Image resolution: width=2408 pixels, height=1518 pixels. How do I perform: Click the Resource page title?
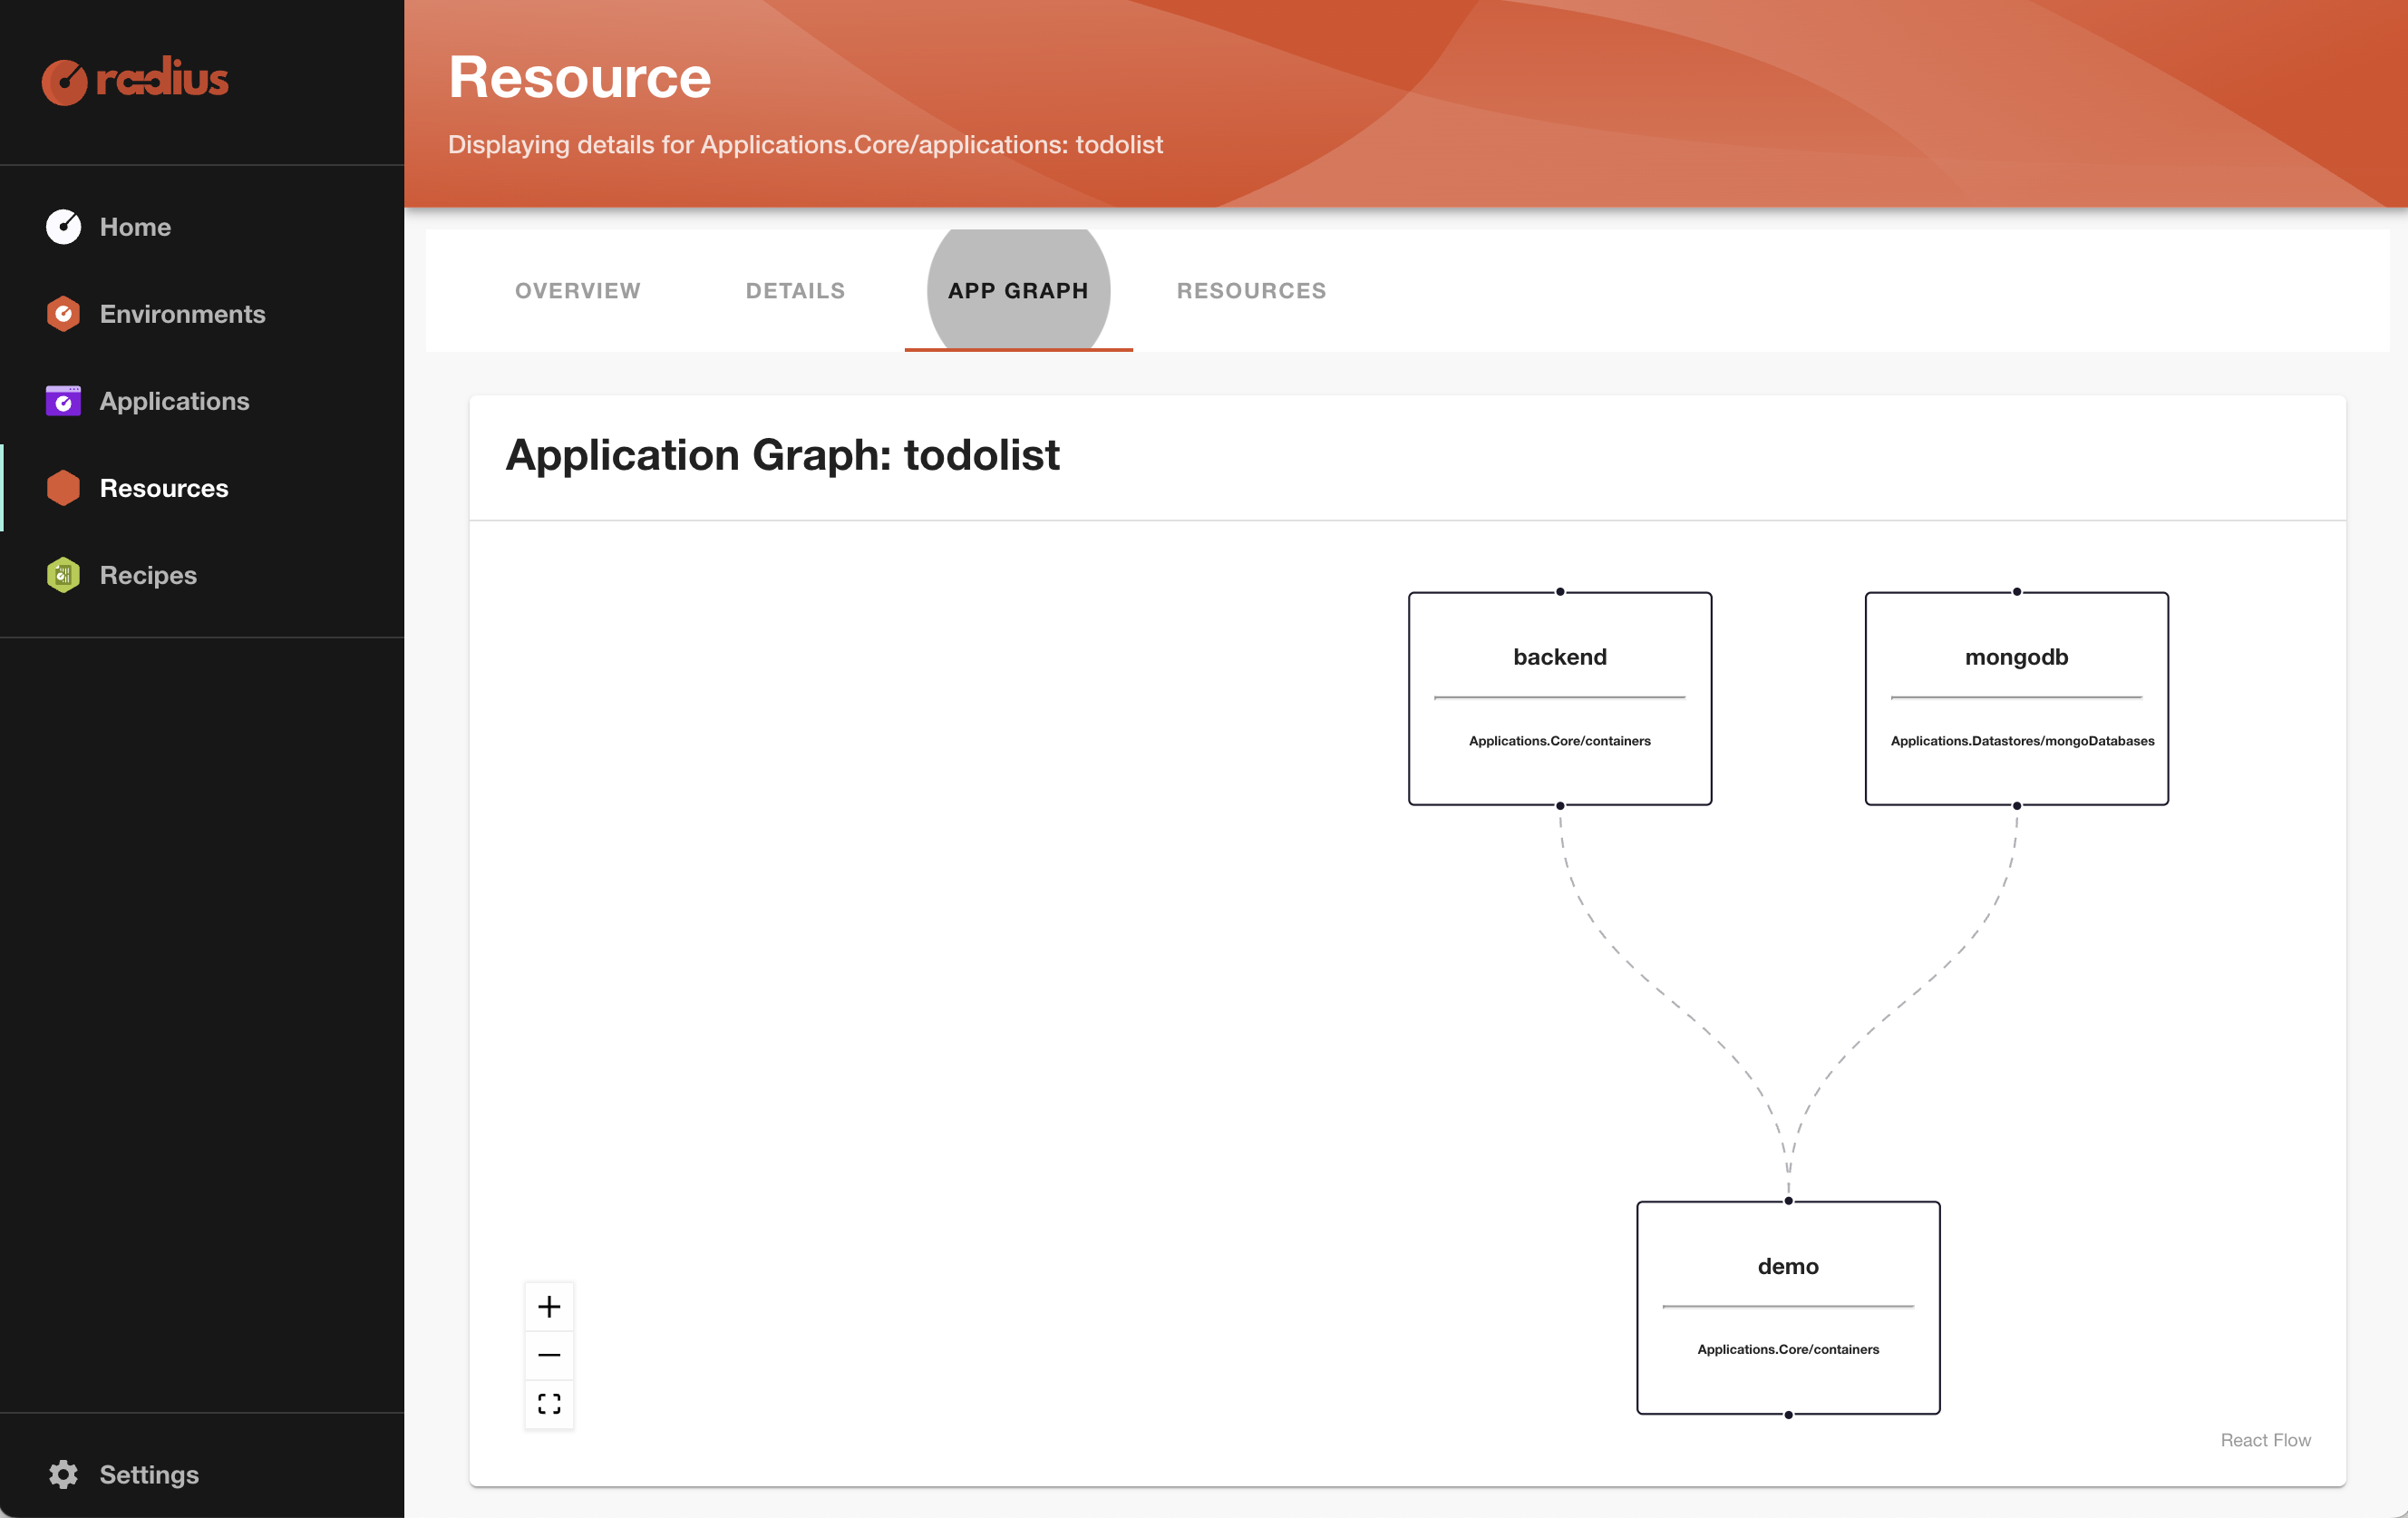coord(580,77)
